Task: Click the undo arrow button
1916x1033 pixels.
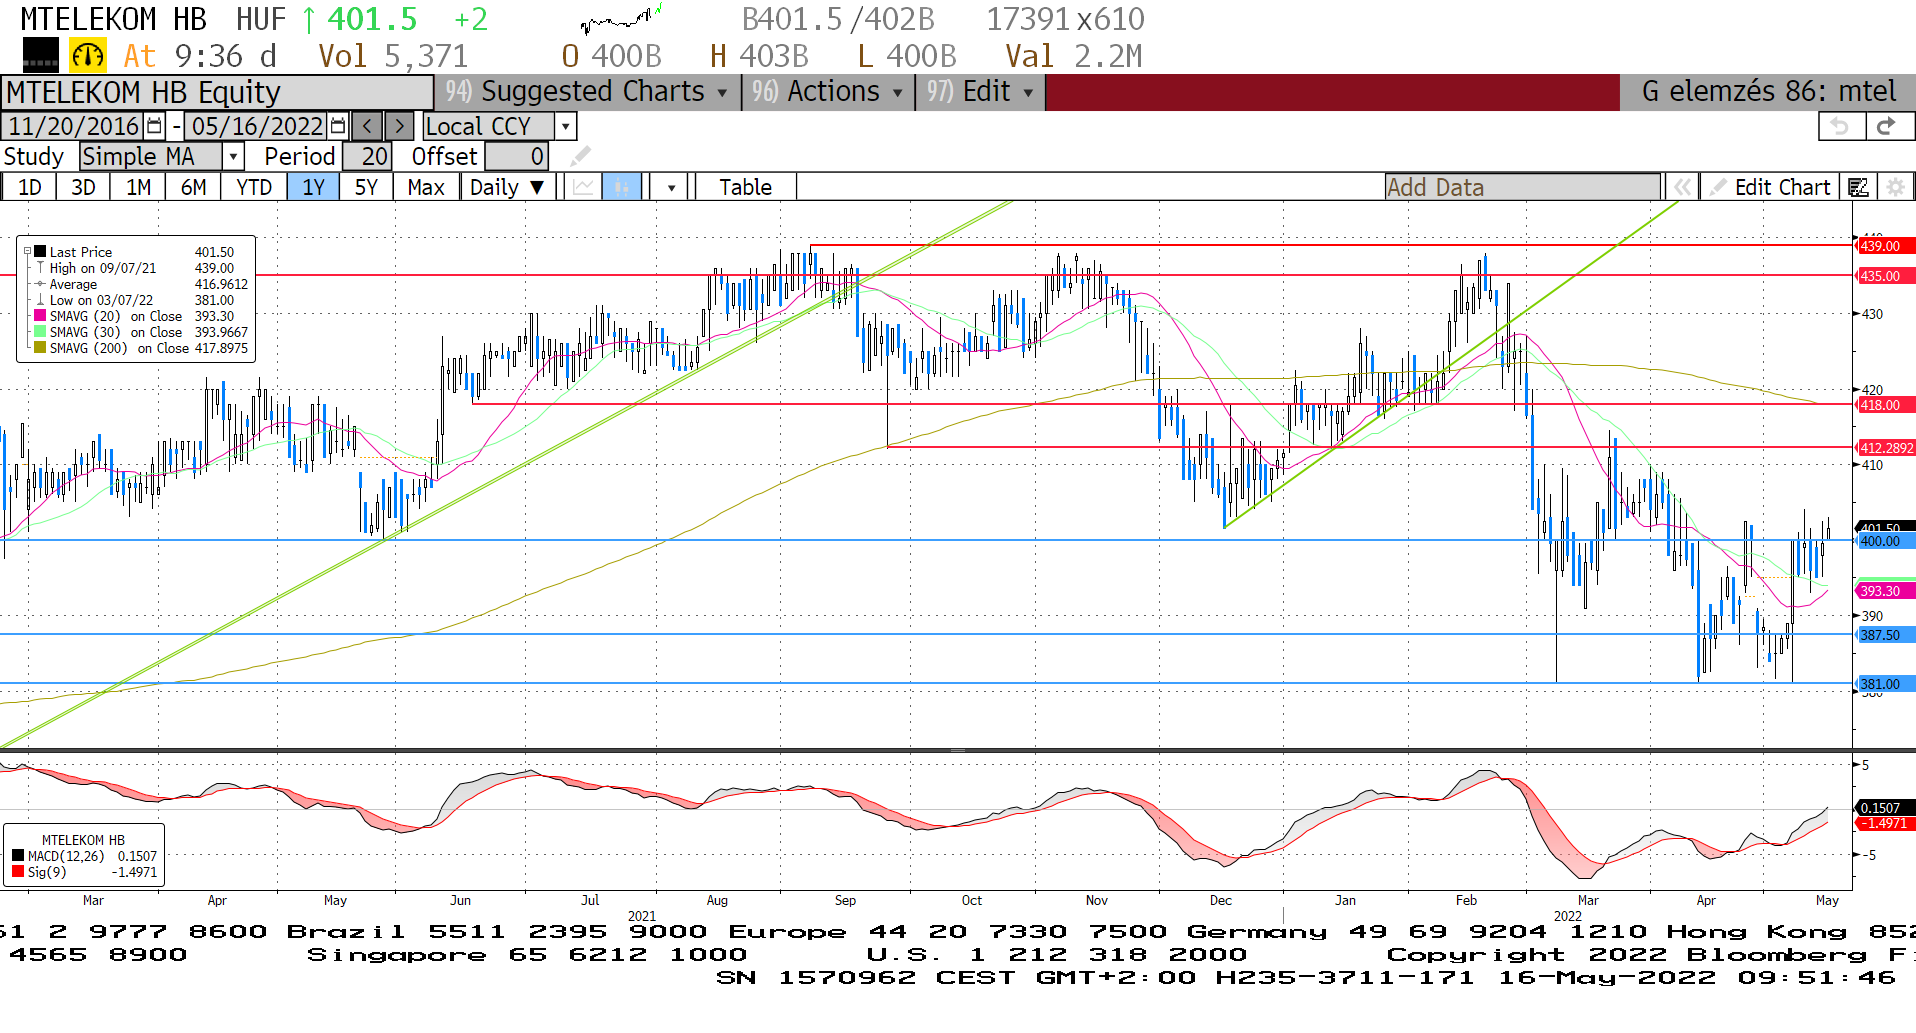Action: (1841, 126)
